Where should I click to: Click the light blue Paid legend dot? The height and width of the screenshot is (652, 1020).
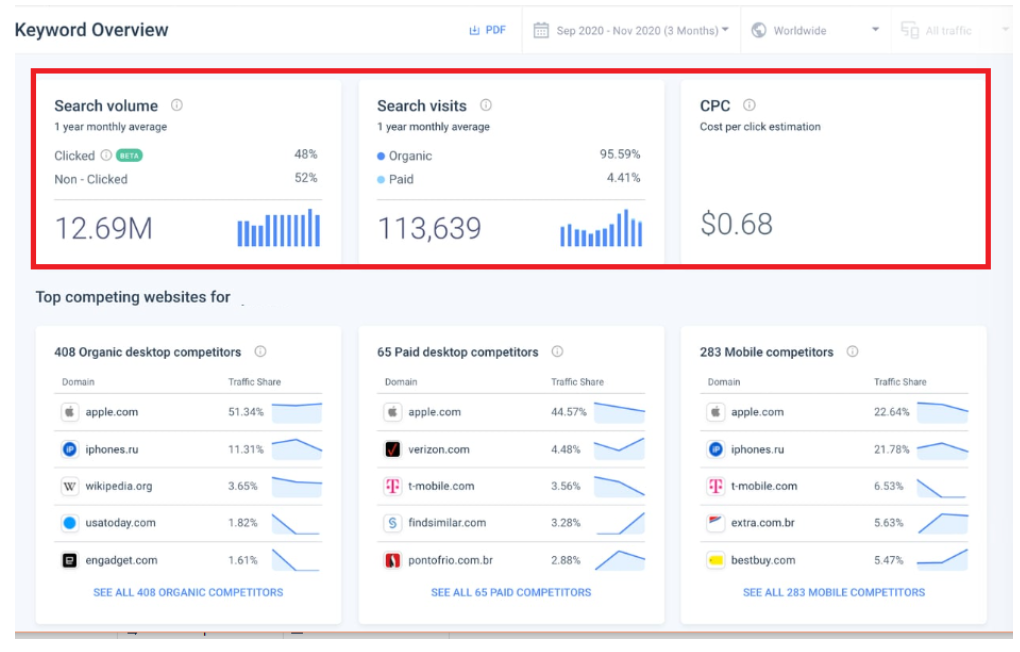(382, 178)
